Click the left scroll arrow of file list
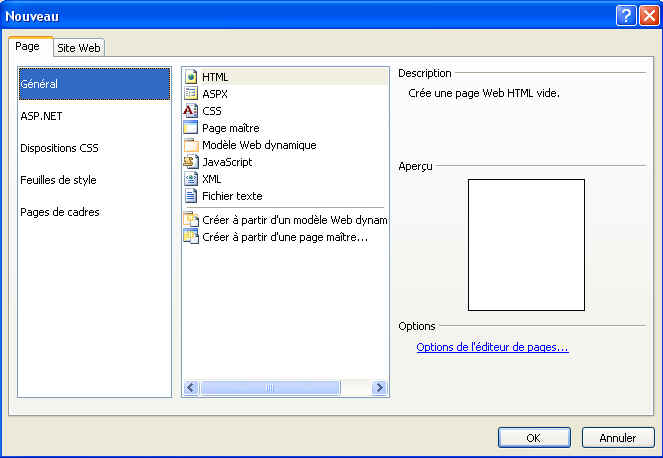663x458 pixels. (191, 387)
